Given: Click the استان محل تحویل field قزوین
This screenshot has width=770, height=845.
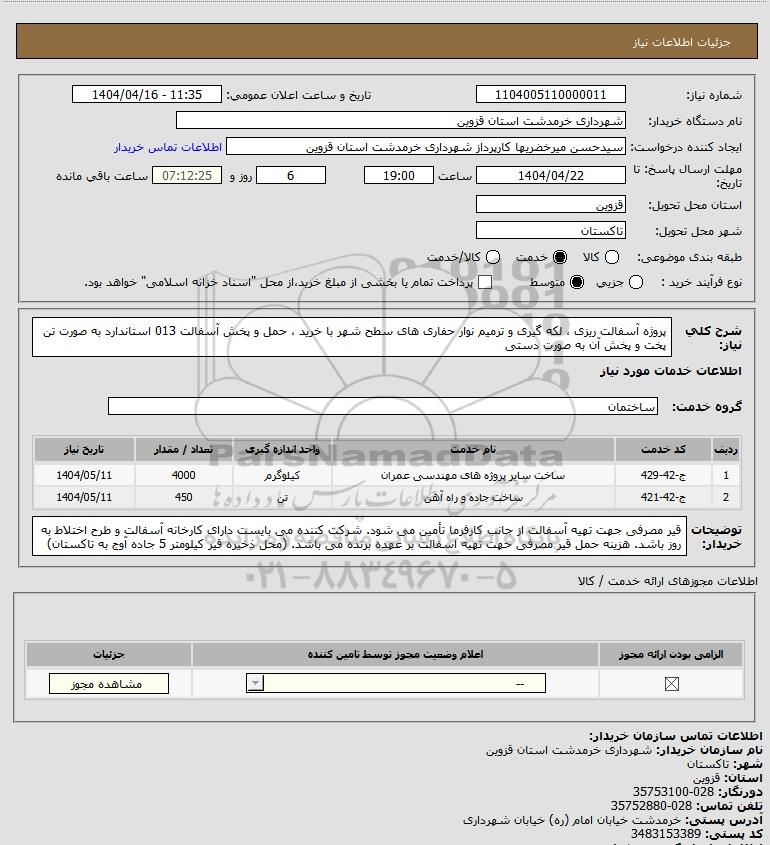Looking at the screenshot, I should click(x=551, y=205).
